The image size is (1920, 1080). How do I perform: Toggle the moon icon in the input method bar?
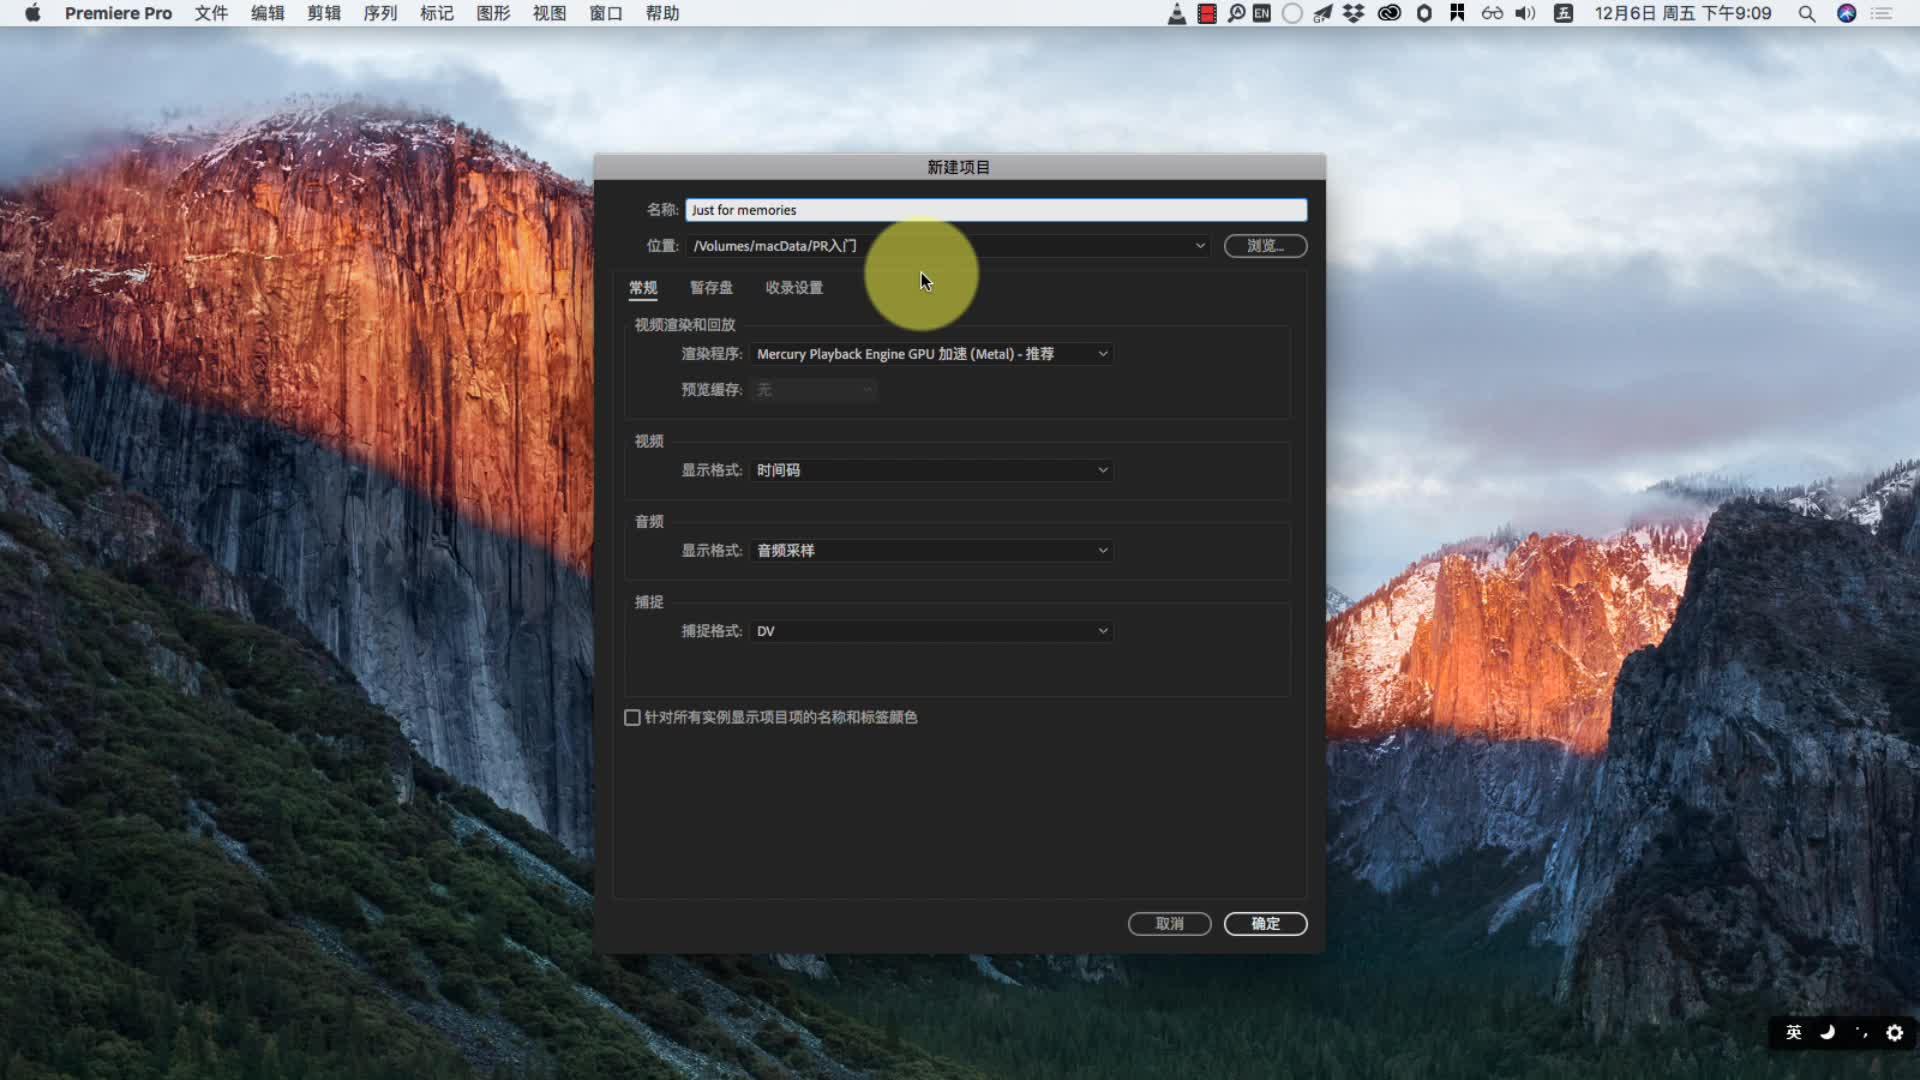(1828, 1033)
